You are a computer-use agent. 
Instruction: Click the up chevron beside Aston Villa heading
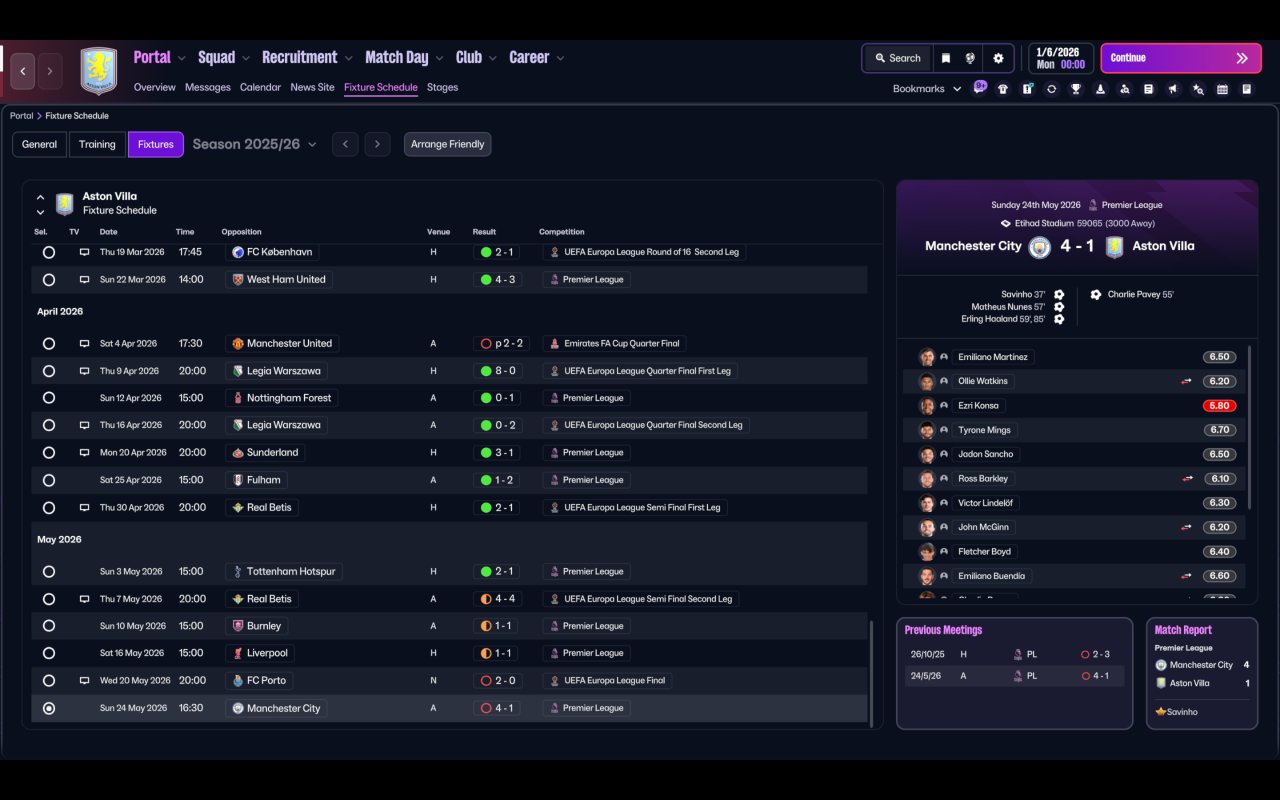click(40, 198)
